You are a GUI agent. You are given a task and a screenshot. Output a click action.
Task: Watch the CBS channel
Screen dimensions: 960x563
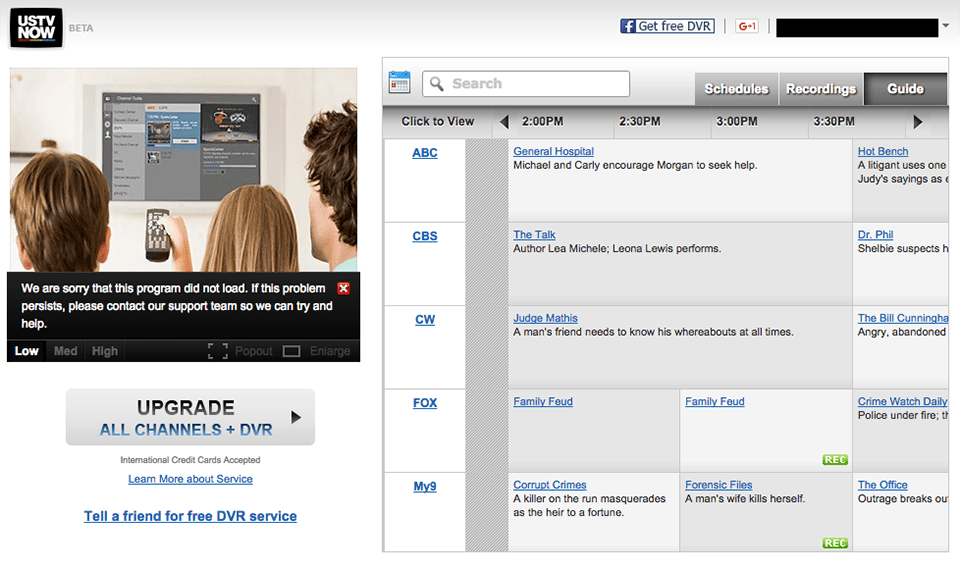pyautogui.click(x=425, y=236)
